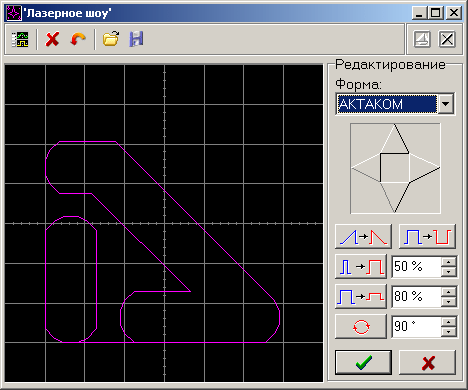The height and width of the screenshot is (390, 468).
Task: Increase the 80 % value with up arrow
Action: (449, 292)
